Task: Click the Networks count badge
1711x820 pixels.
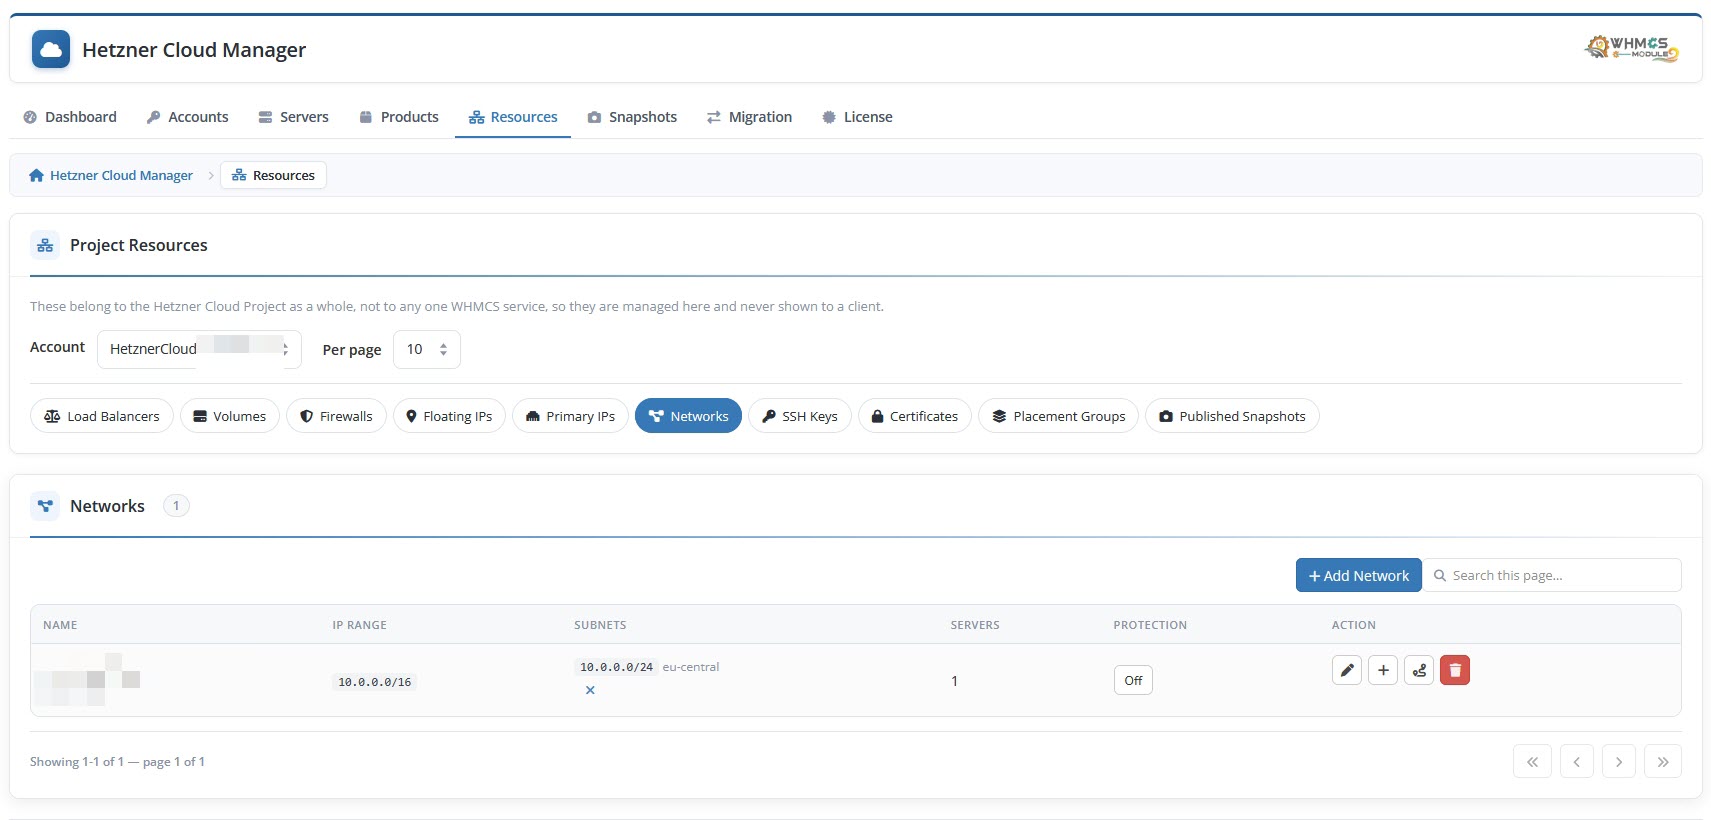Action: tap(176, 506)
